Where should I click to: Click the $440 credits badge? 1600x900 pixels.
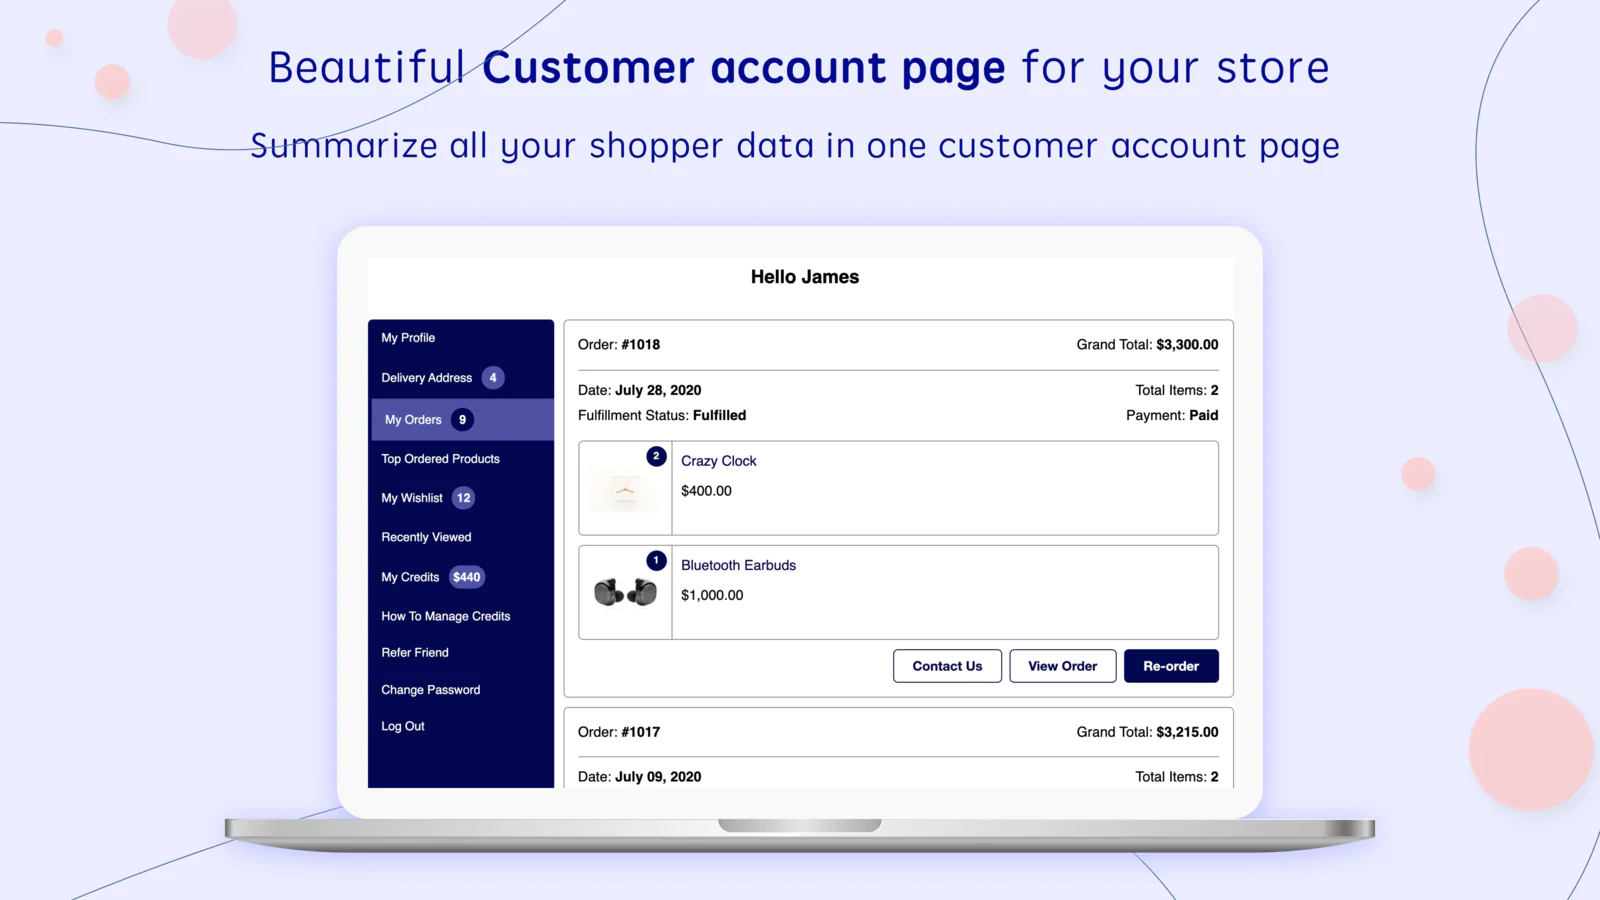(467, 577)
